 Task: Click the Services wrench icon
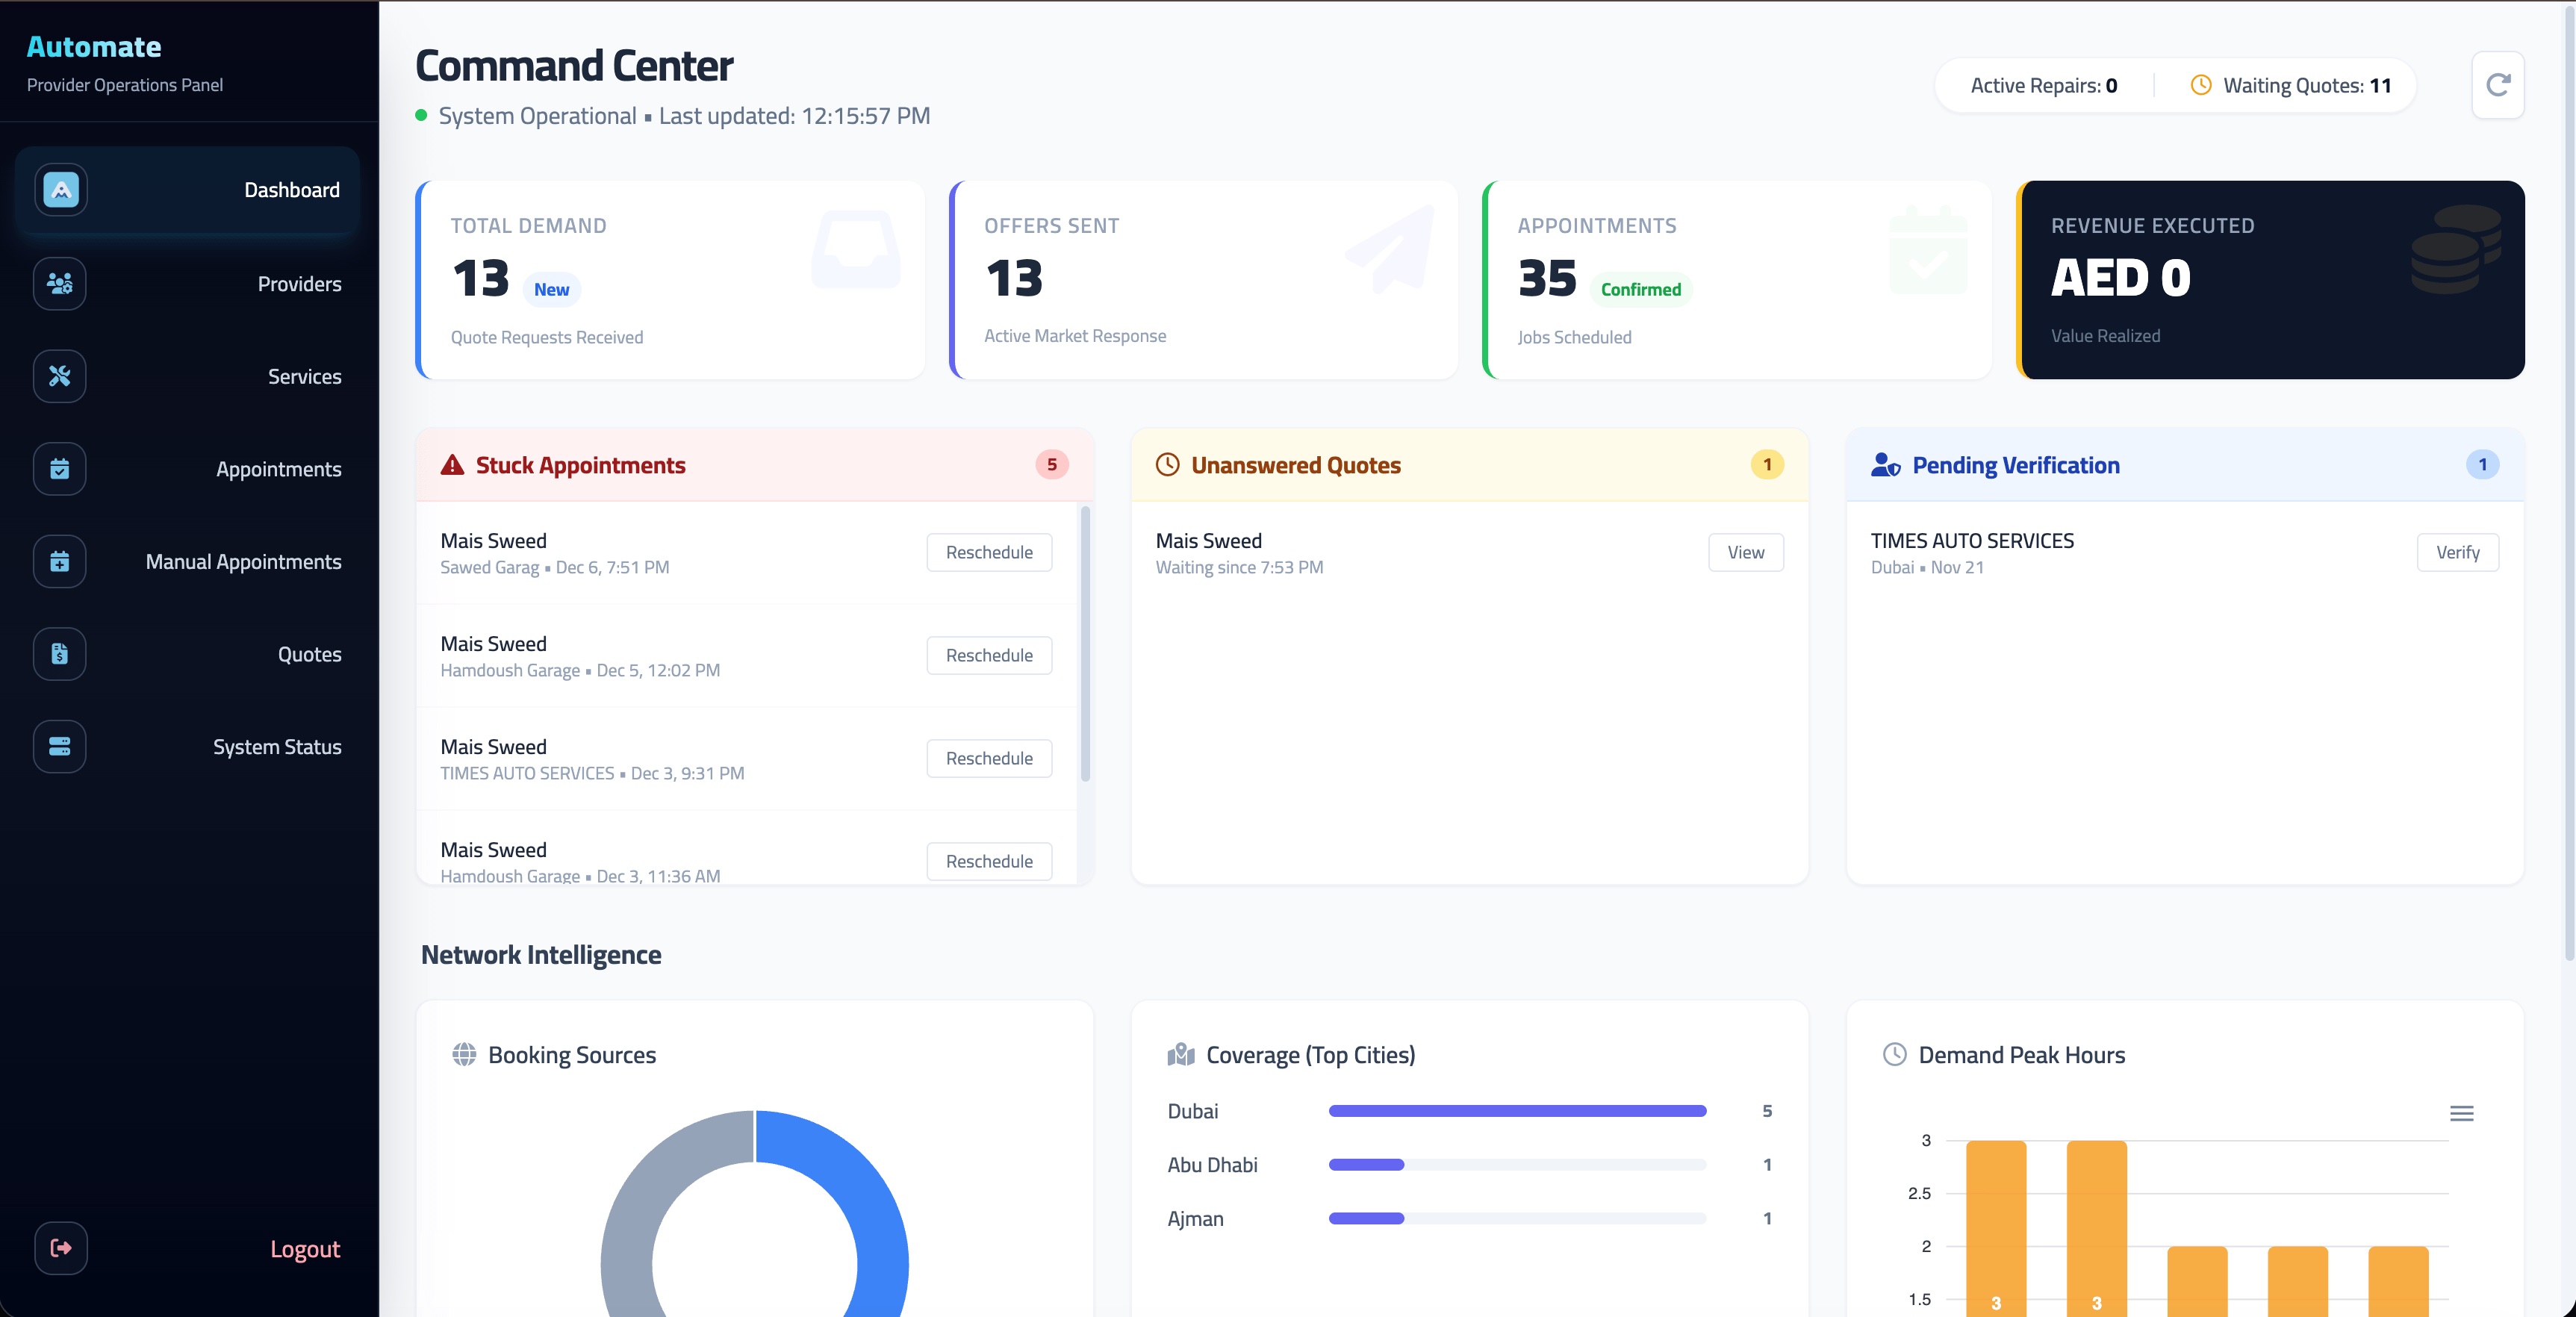[60, 377]
